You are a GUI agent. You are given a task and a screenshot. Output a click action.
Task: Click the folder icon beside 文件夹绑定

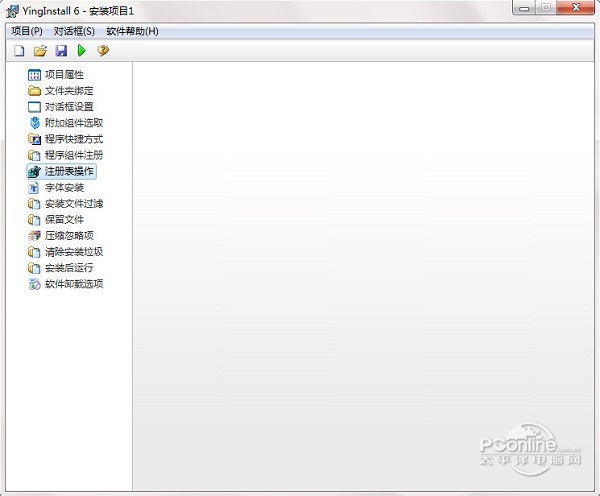pos(34,91)
